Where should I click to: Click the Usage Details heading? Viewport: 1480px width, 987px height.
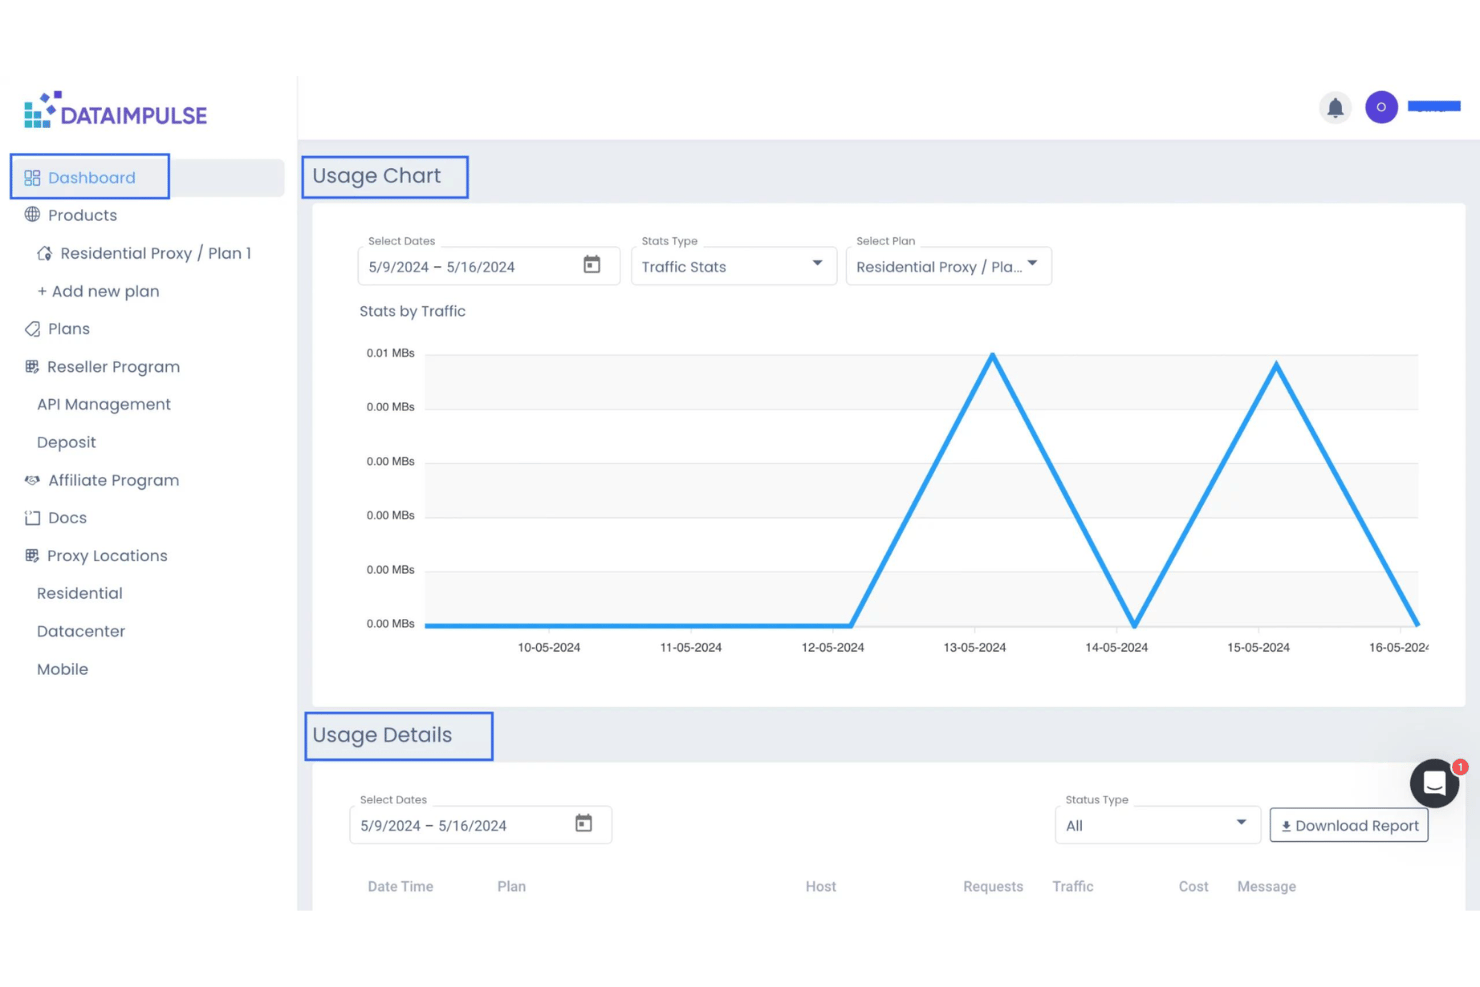(382, 735)
